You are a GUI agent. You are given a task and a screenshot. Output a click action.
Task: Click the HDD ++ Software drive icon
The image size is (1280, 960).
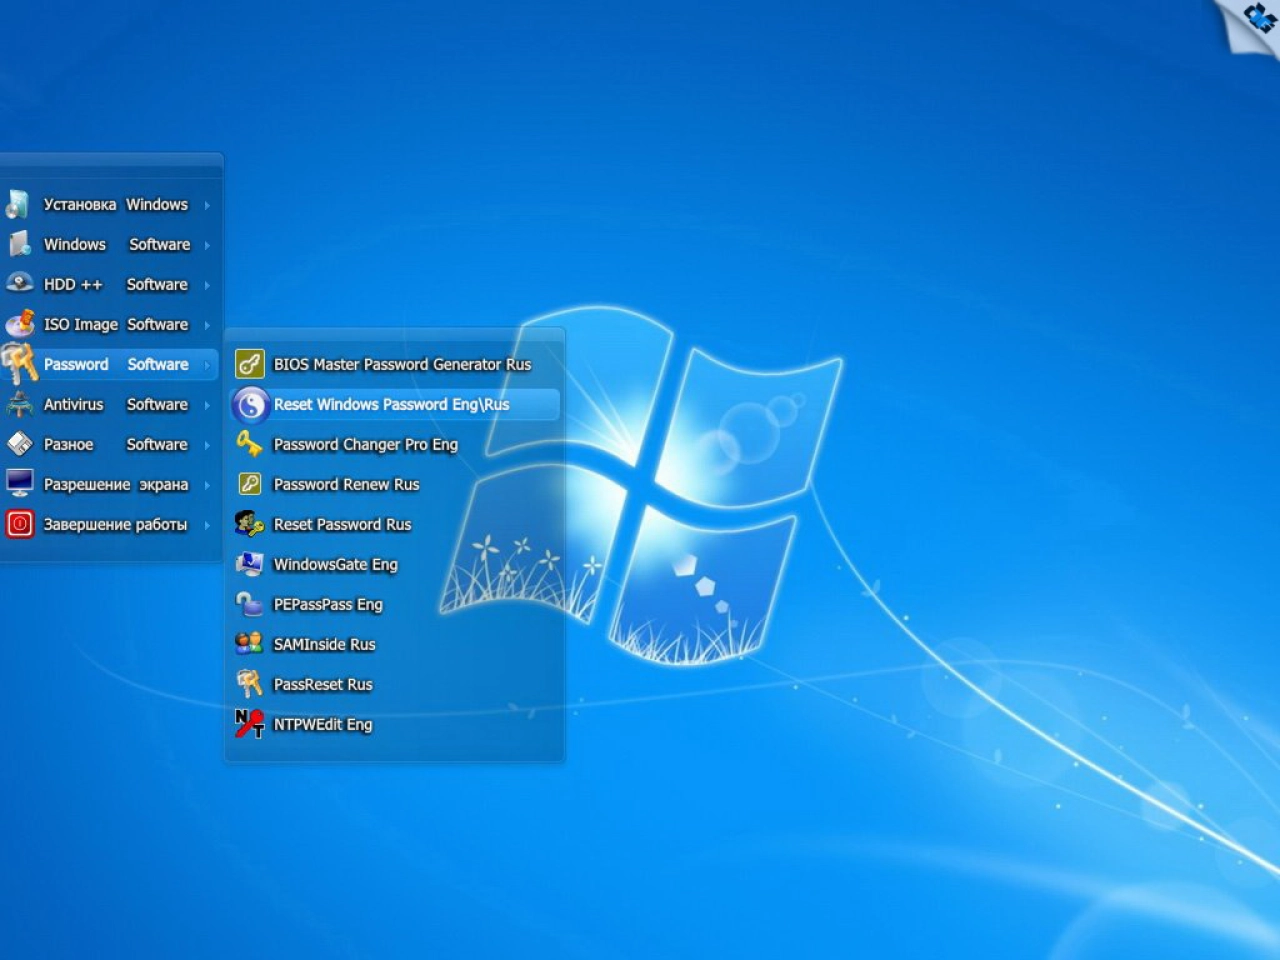[x=19, y=284]
